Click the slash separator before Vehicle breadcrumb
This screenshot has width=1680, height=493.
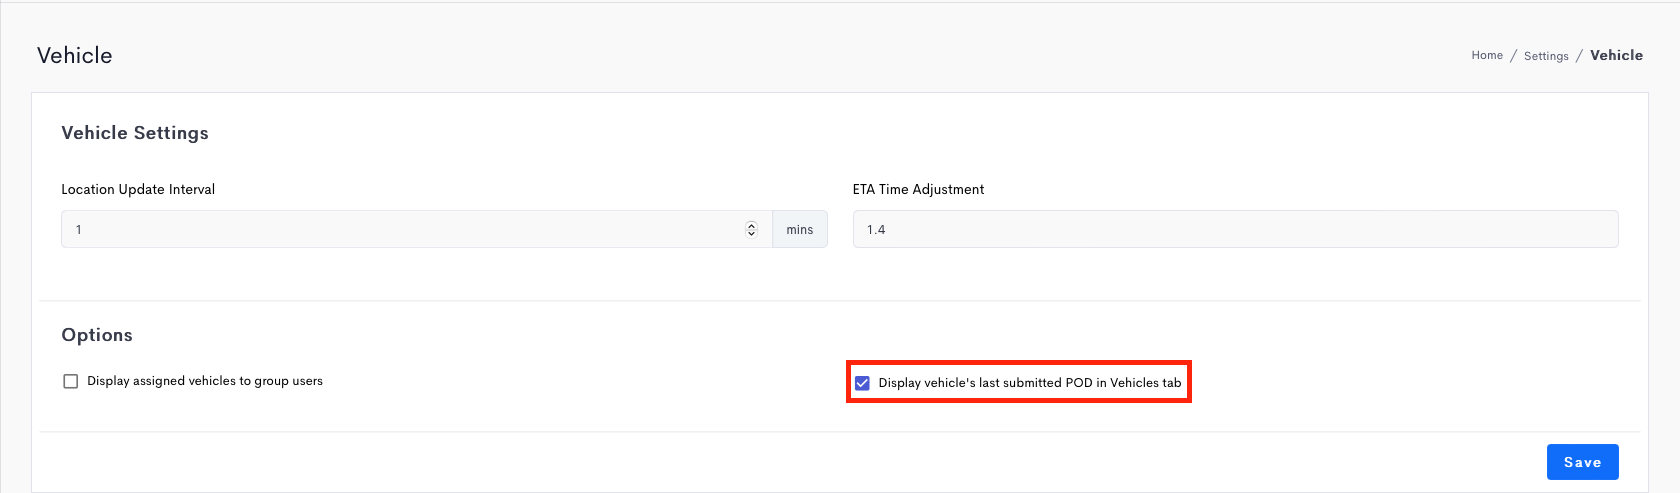point(1579,56)
